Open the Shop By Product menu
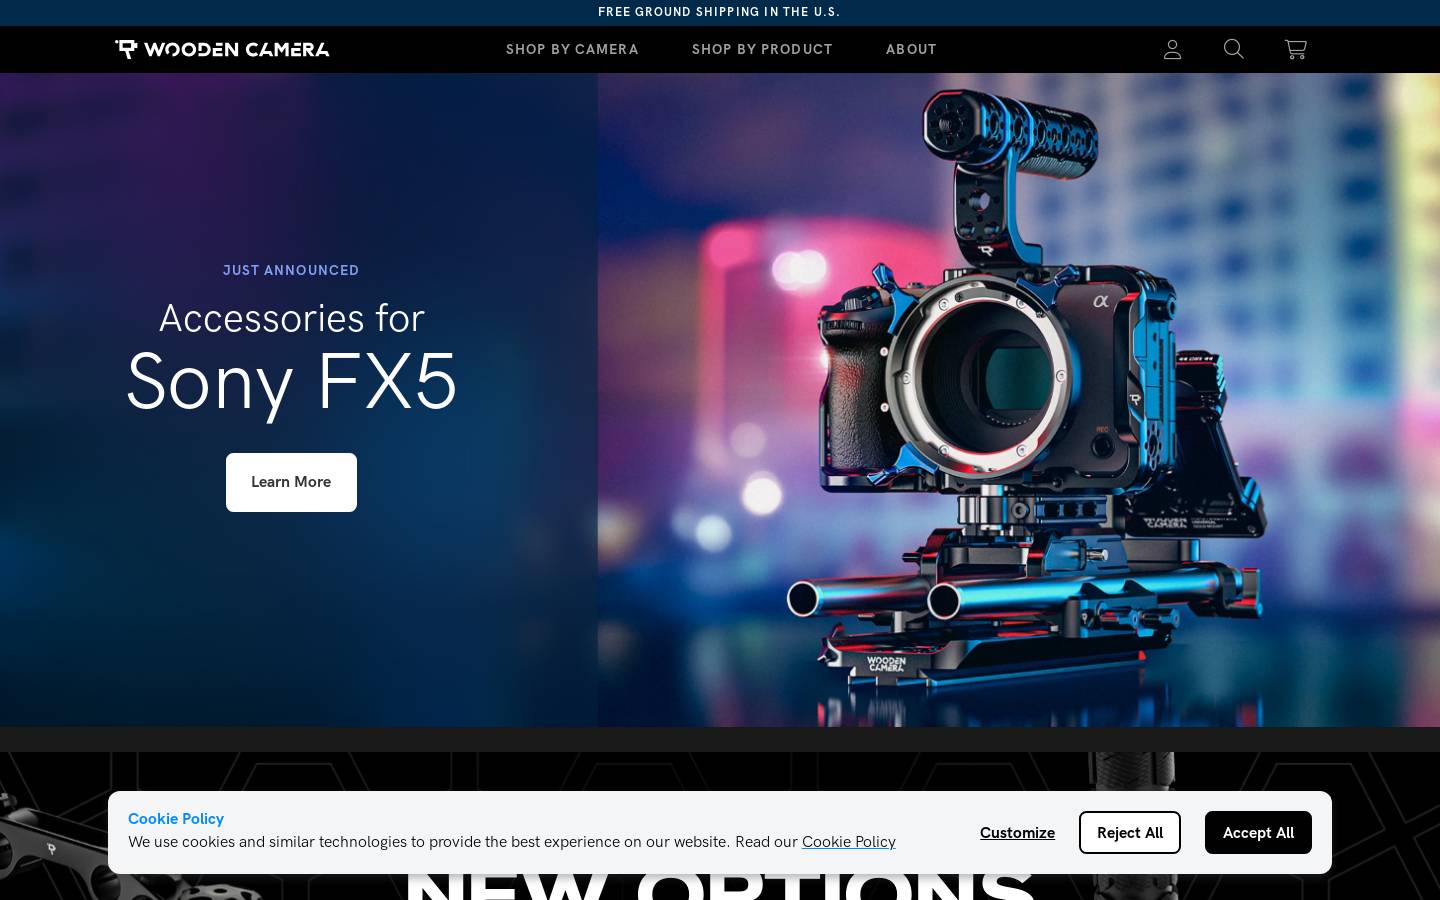1440x900 pixels. pyautogui.click(x=762, y=49)
